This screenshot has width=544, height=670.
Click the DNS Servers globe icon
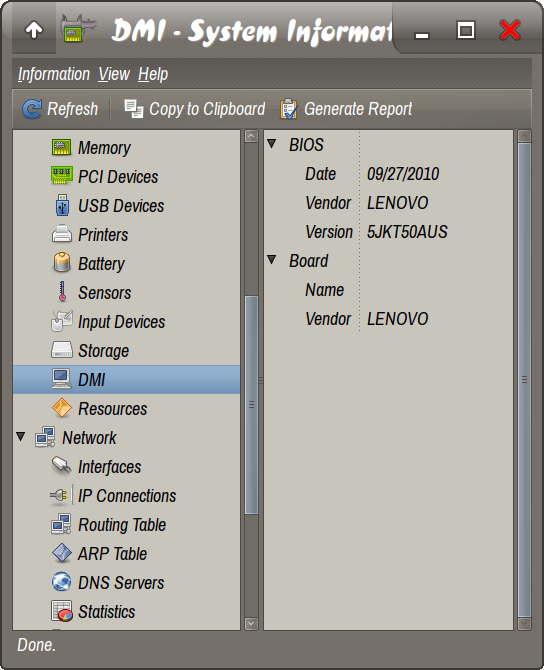pyautogui.click(x=62, y=582)
